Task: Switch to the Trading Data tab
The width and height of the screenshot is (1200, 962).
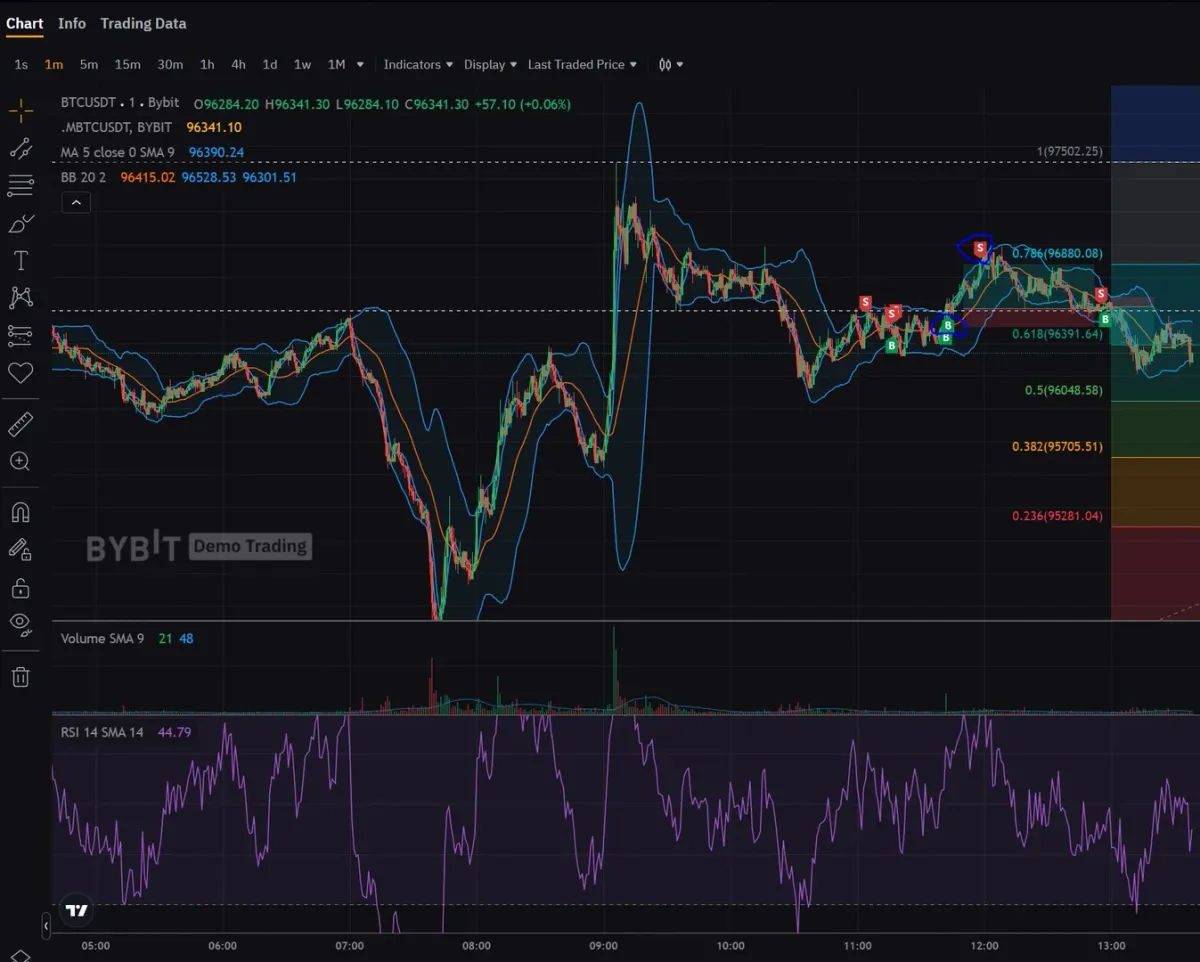Action: 143,23
